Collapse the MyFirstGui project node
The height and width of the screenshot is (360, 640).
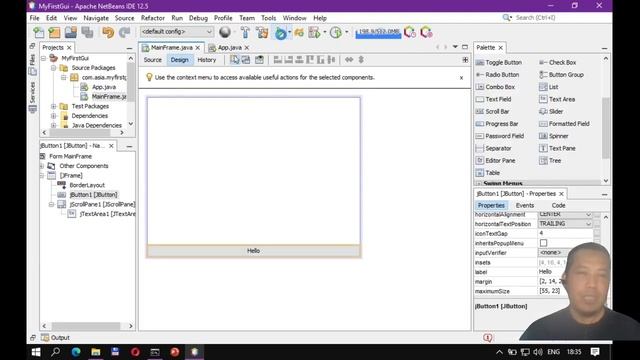click(x=44, y=58)
